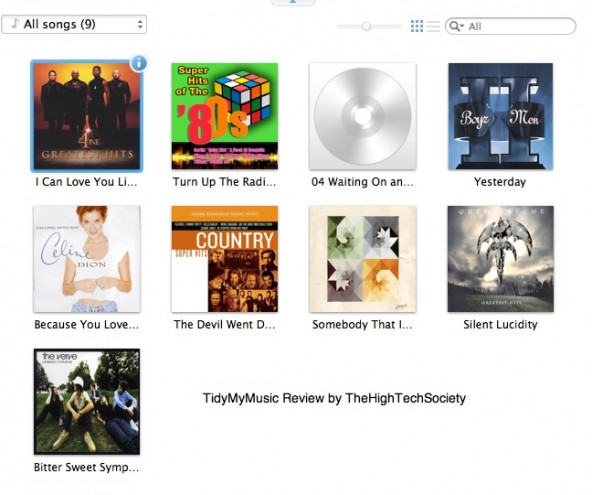Select the 4NE Greatest Hits album cover
The width and height of the screenshot is (592, 495).
click(x=87, y=116)
